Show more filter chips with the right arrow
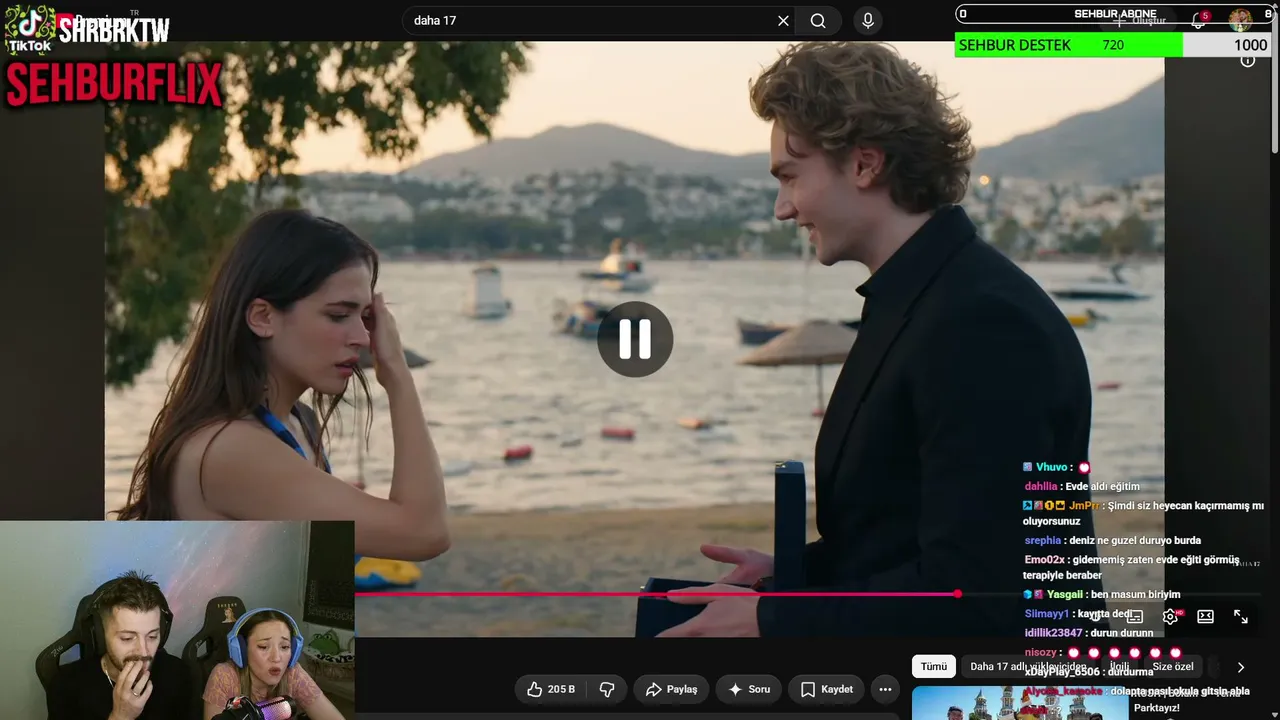 tap(1241, 667)
